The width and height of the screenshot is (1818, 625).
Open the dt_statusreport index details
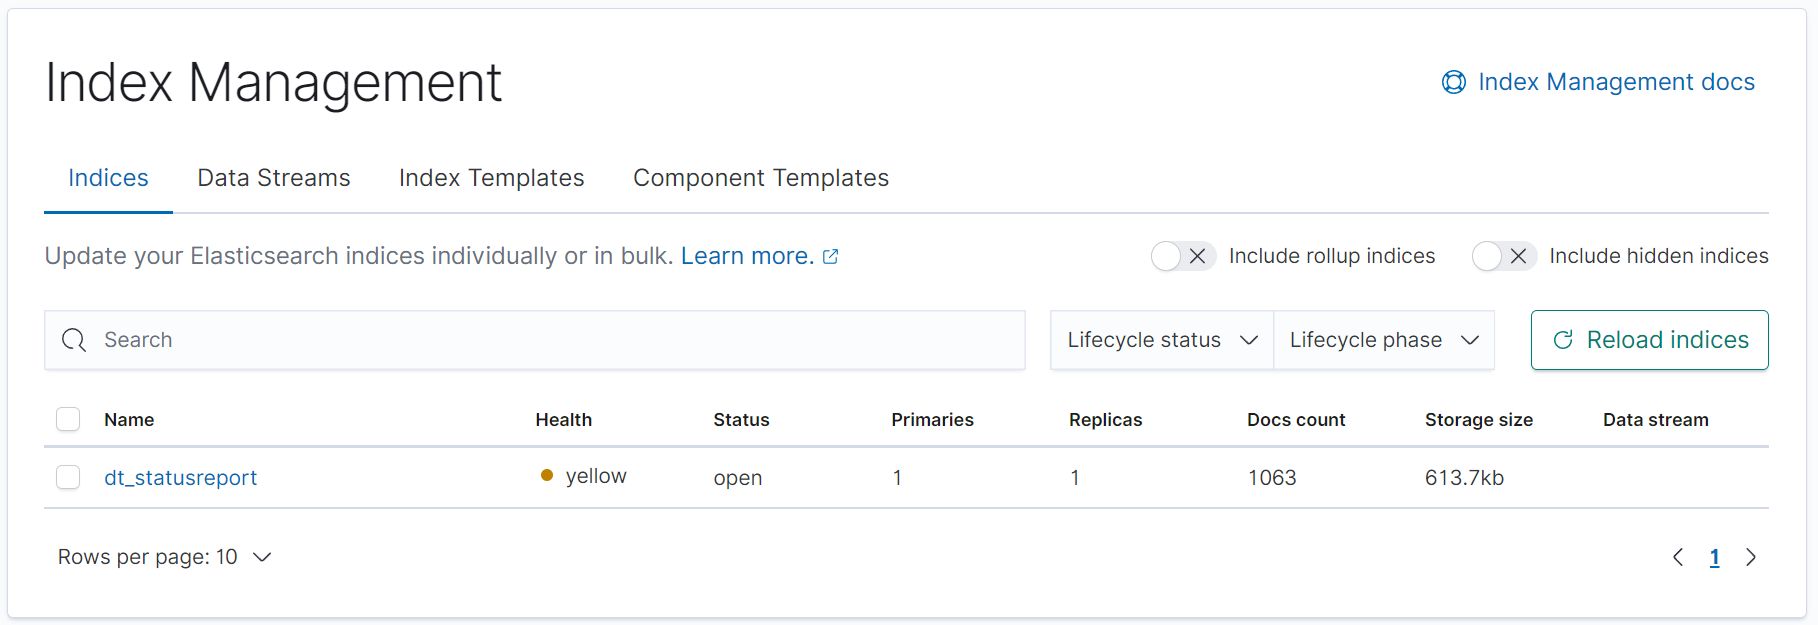pyautogui.click(x=180, y=478)
